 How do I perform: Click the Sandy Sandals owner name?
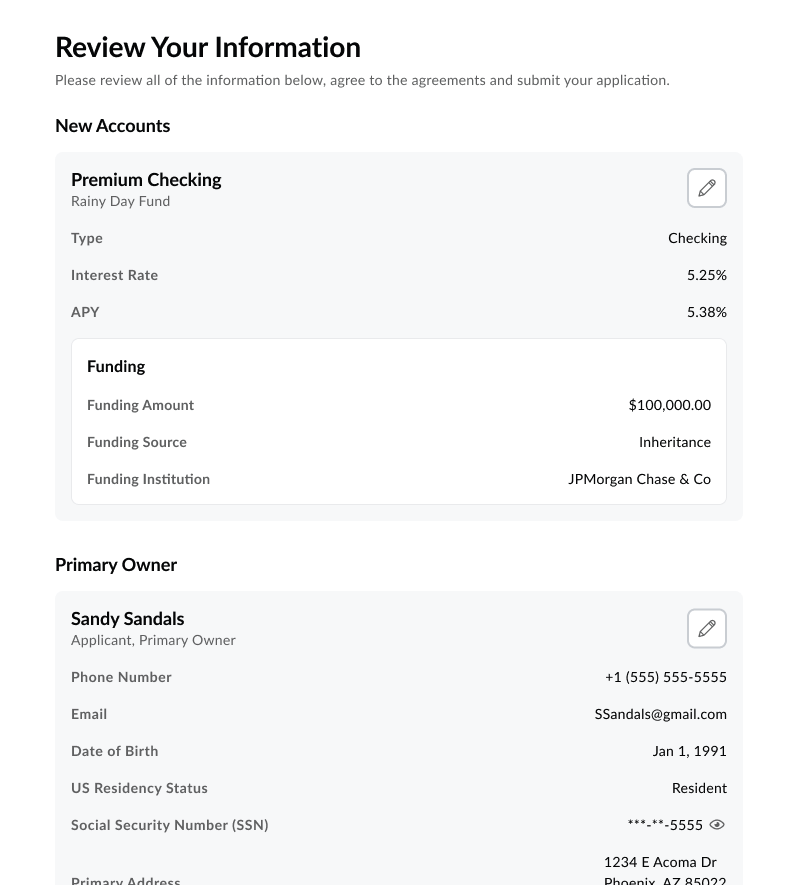point(127,619)
